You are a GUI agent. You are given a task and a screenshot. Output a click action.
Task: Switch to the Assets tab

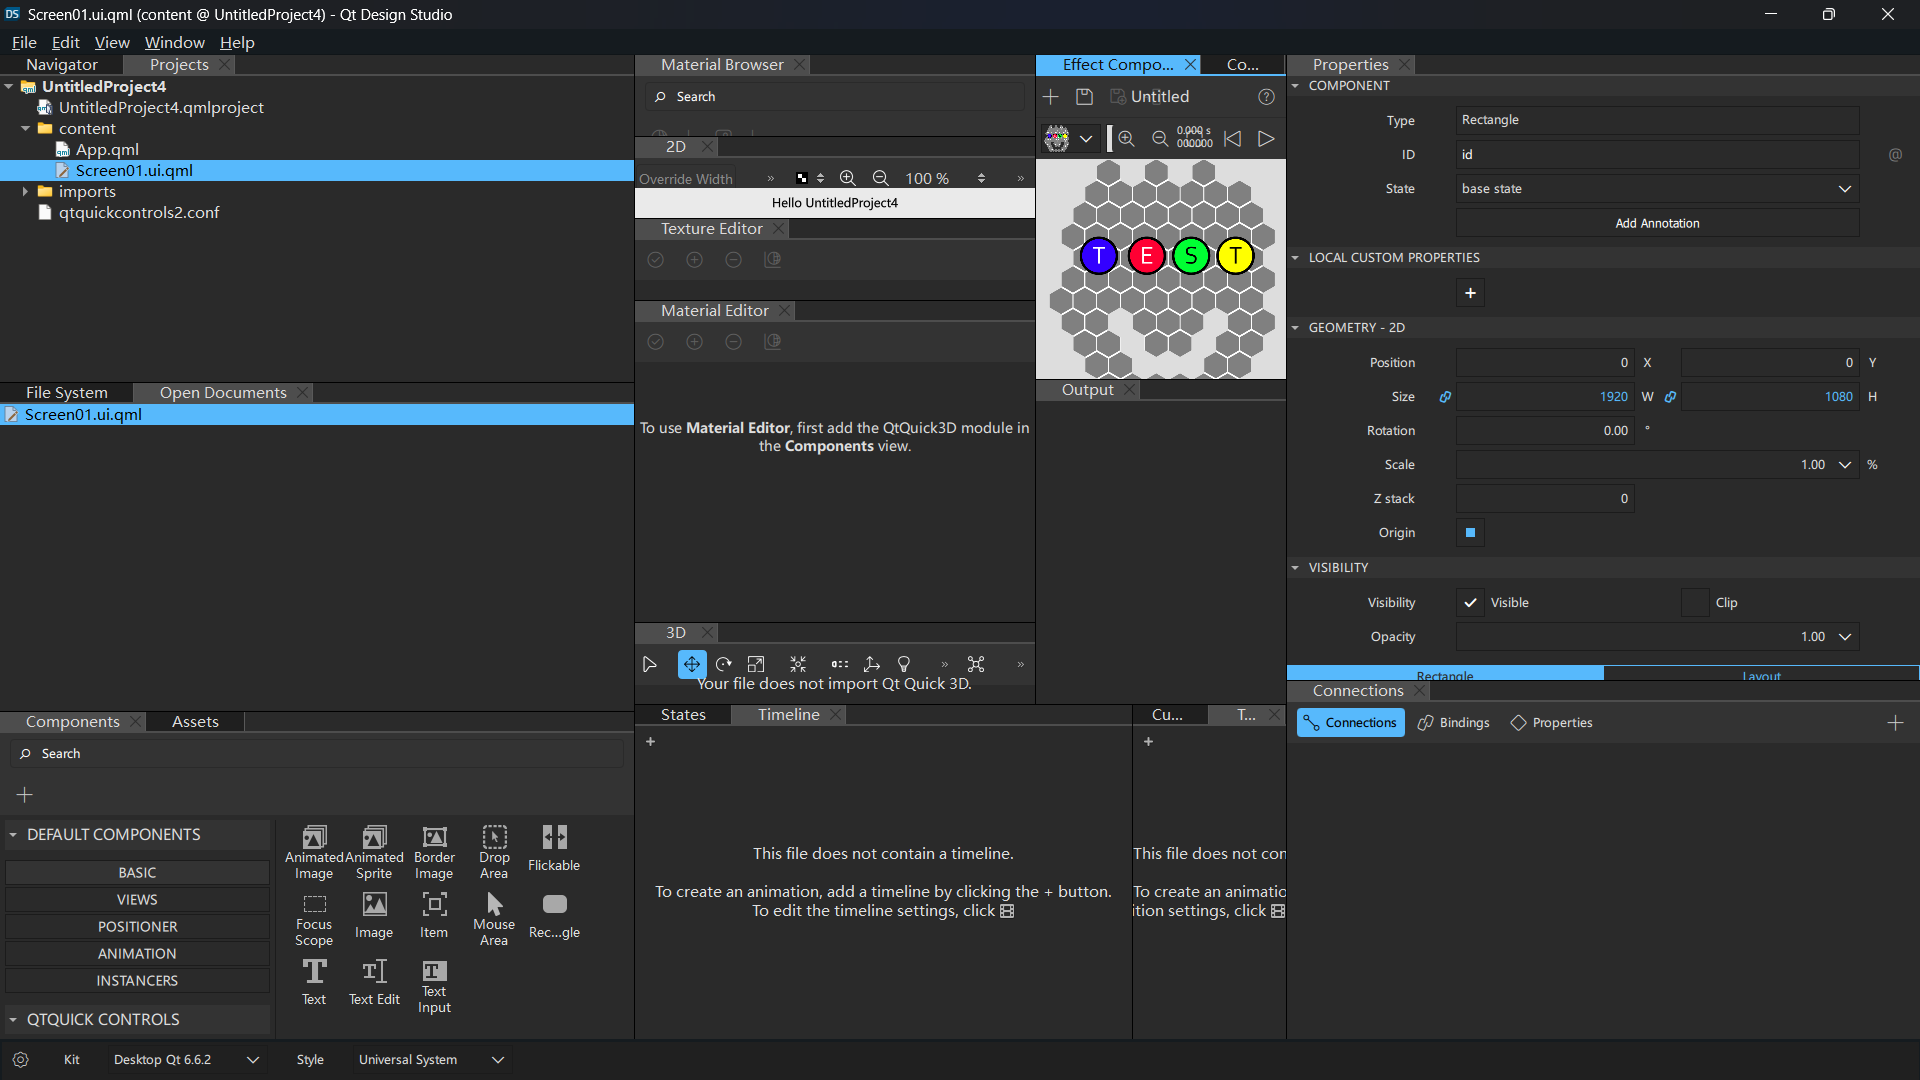pyautogui.click(x=195, y=722)
